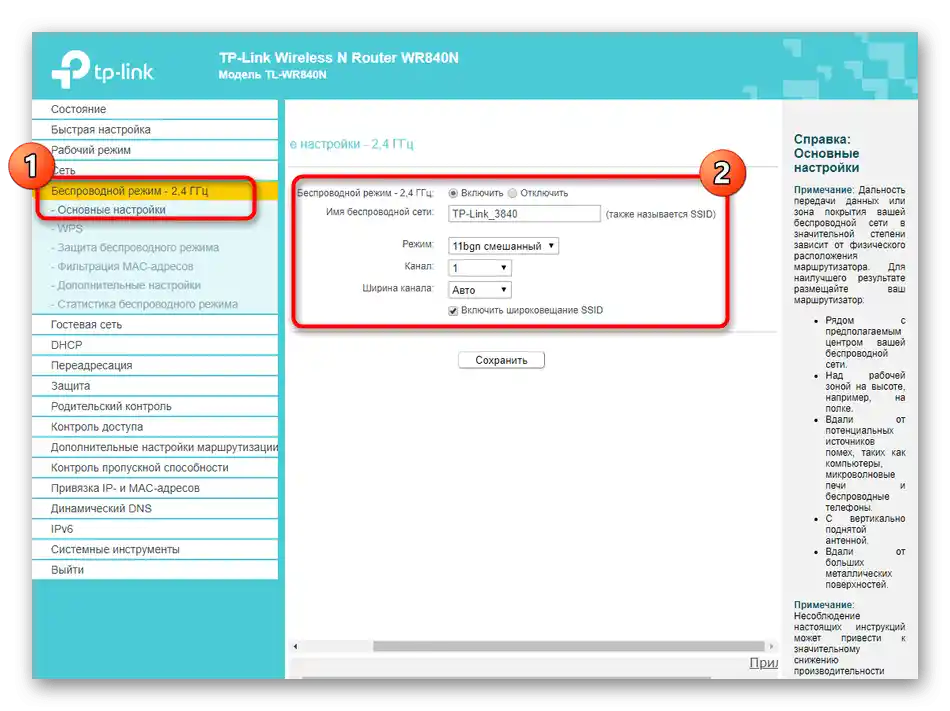Open Быстрая настройка menu item

(x=155, y=130)
